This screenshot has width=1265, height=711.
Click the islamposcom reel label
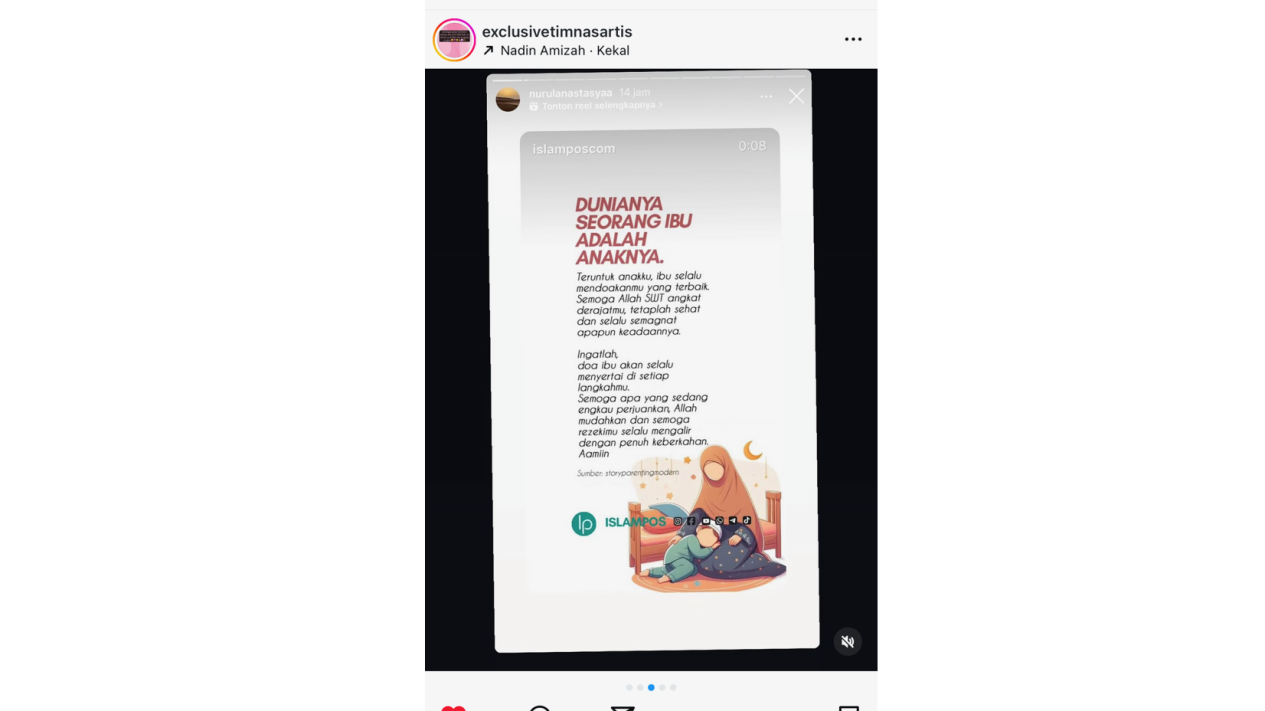pyautogui.click(x=574, y=149)
